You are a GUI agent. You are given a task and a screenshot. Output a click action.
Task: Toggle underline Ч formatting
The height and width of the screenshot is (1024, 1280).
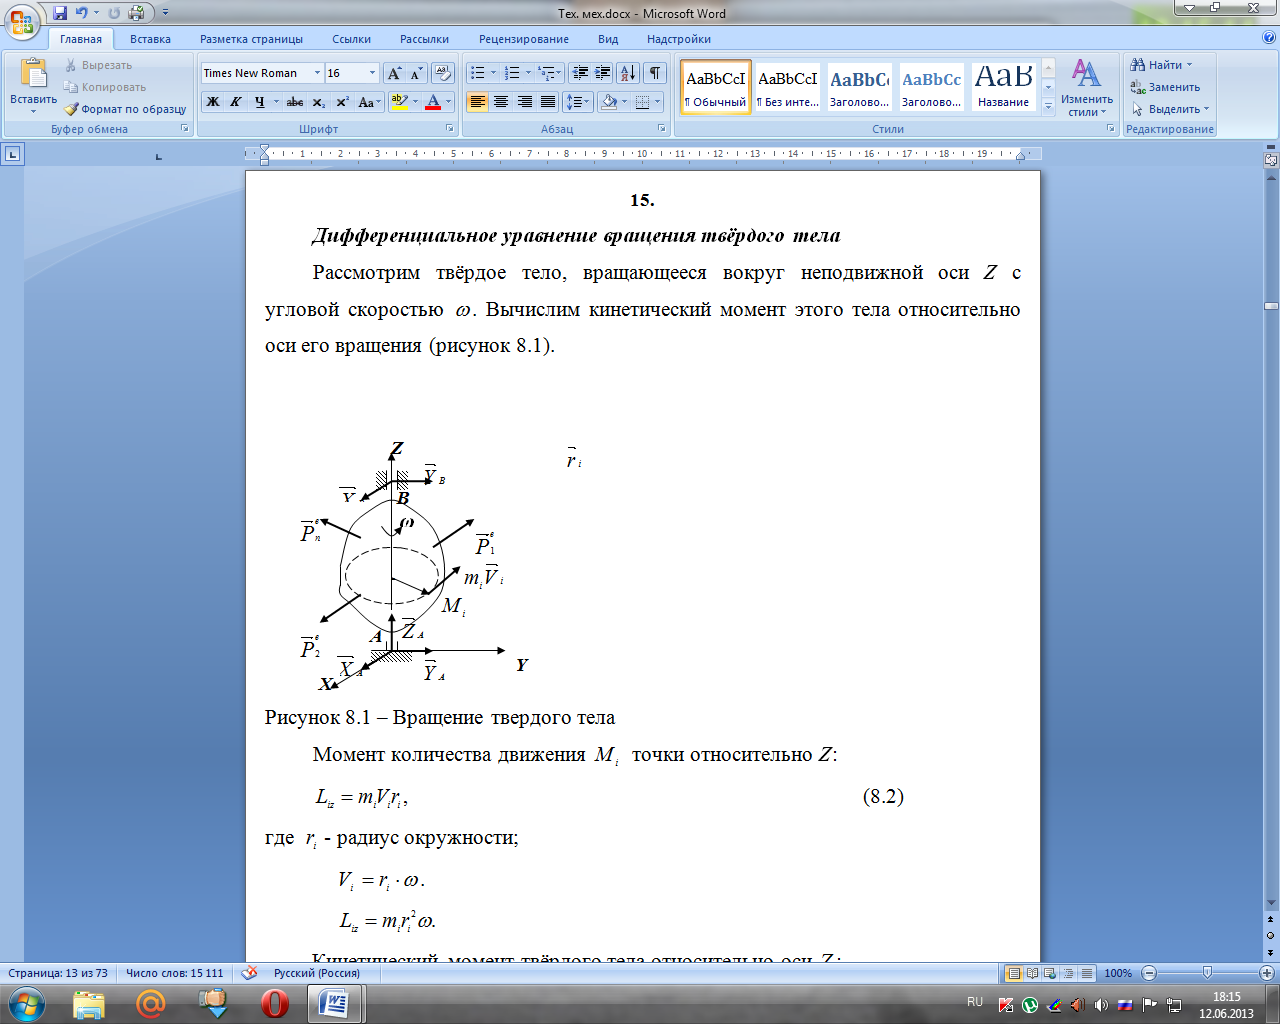pos(259,102)
